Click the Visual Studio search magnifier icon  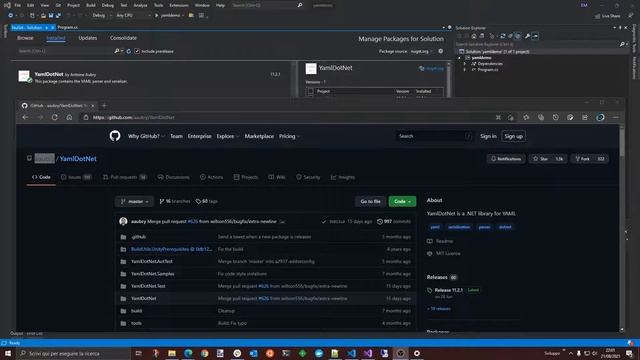[x=300, y=5]
